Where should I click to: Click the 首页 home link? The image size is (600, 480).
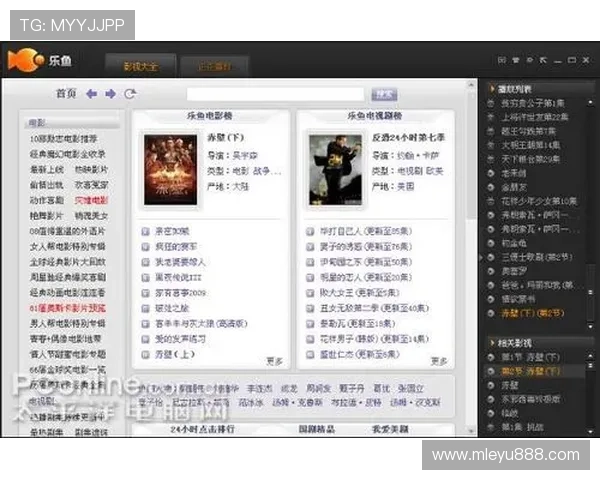(66, 94)
